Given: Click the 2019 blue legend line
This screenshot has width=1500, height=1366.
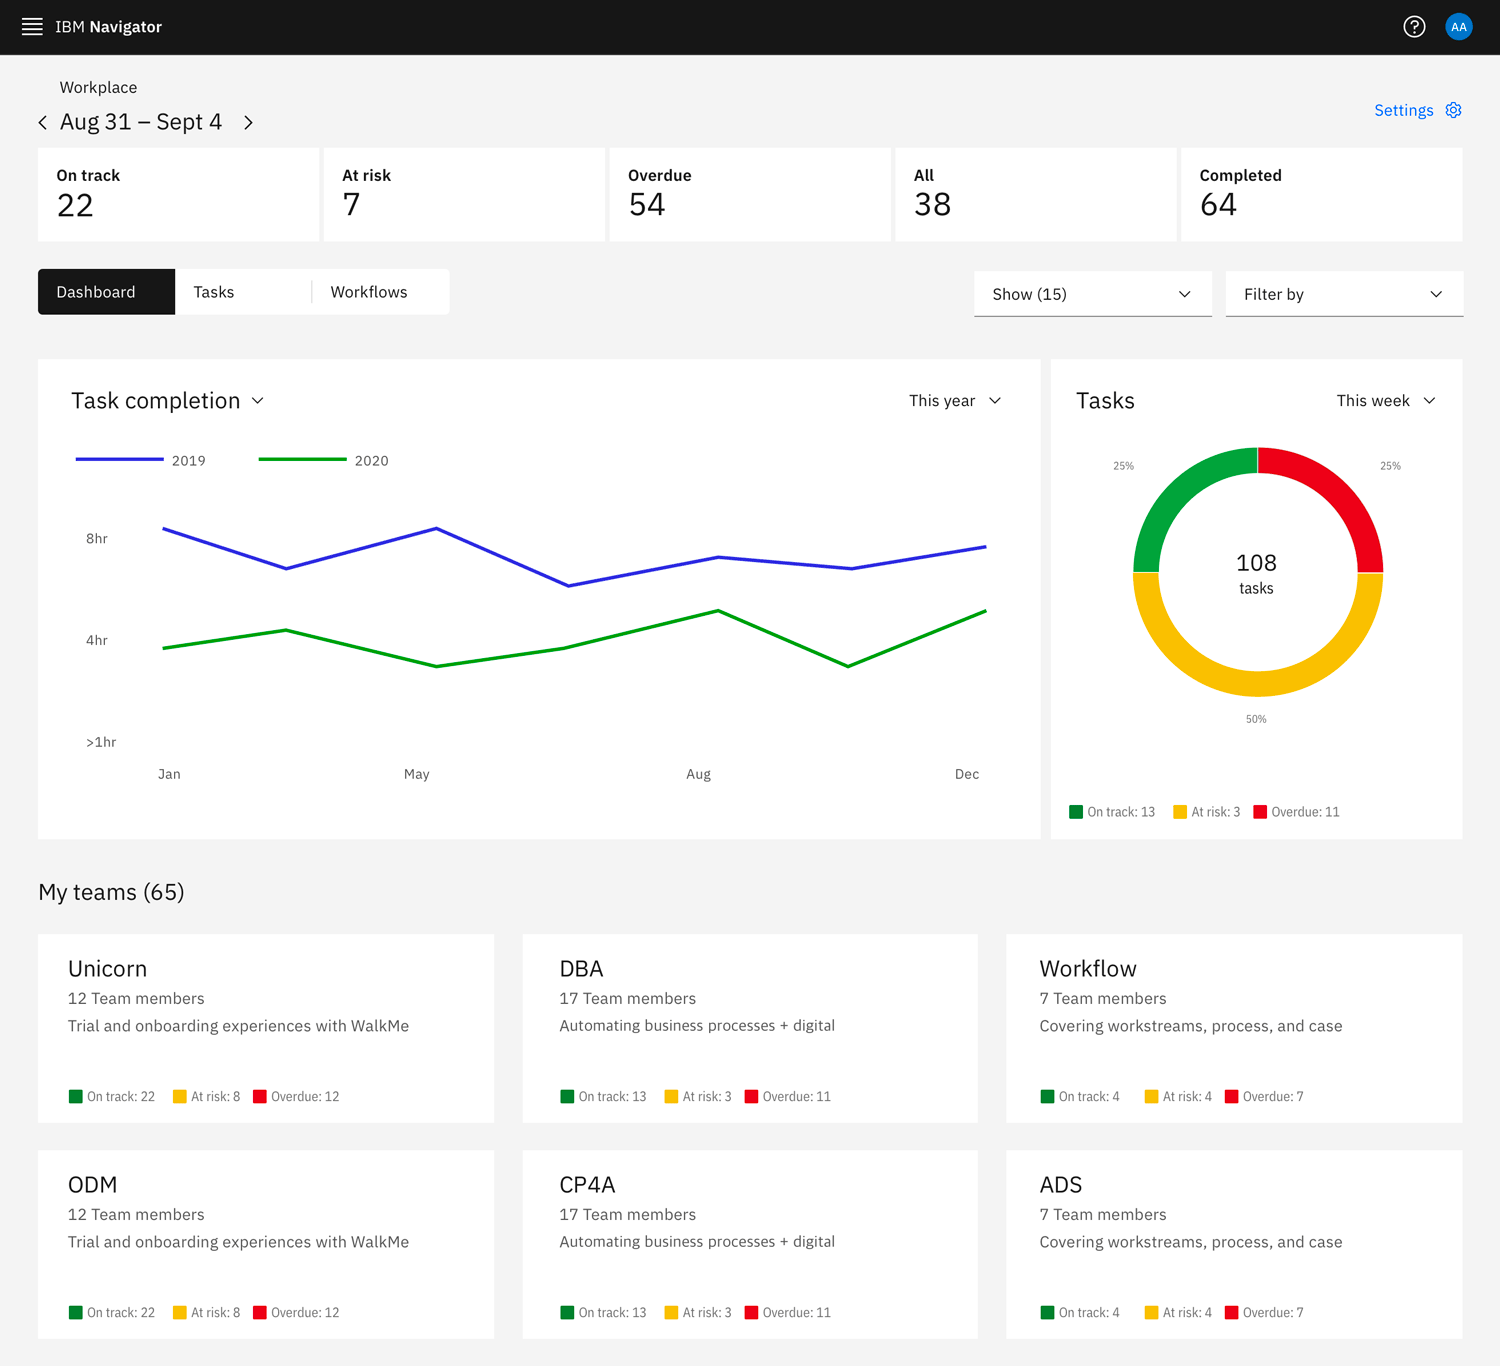Looking at the screenshot, I should point(120,459).
